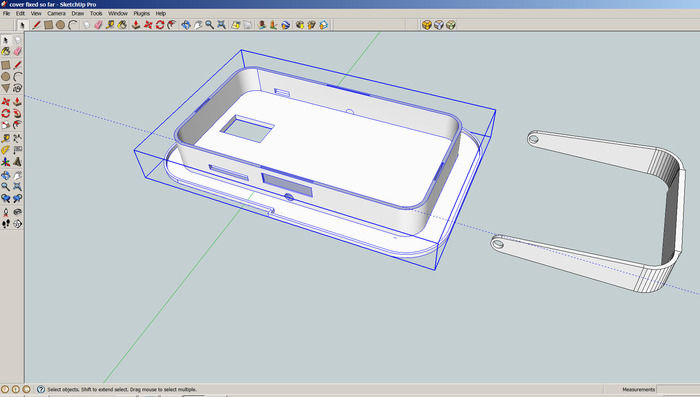Image resolution: width=700 pixels, height=397 pixels.
Task: Click the second round status bar icon
Action: click(x=16, y=389)
